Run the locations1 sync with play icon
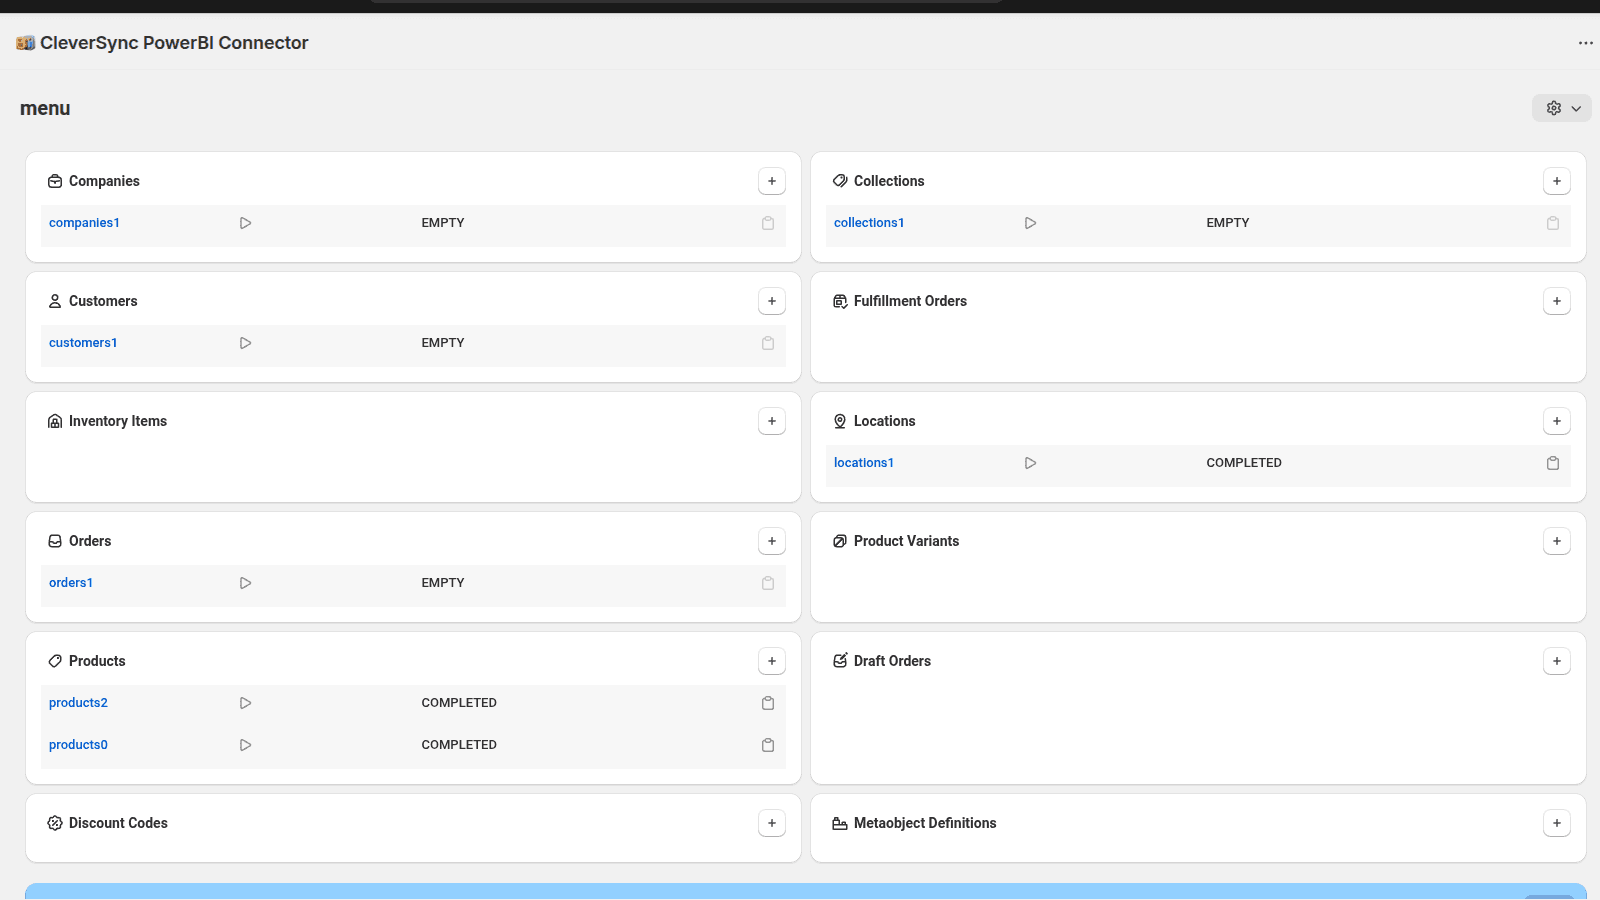Screen dimensions: 1600x900 [x=1030, y=463]
